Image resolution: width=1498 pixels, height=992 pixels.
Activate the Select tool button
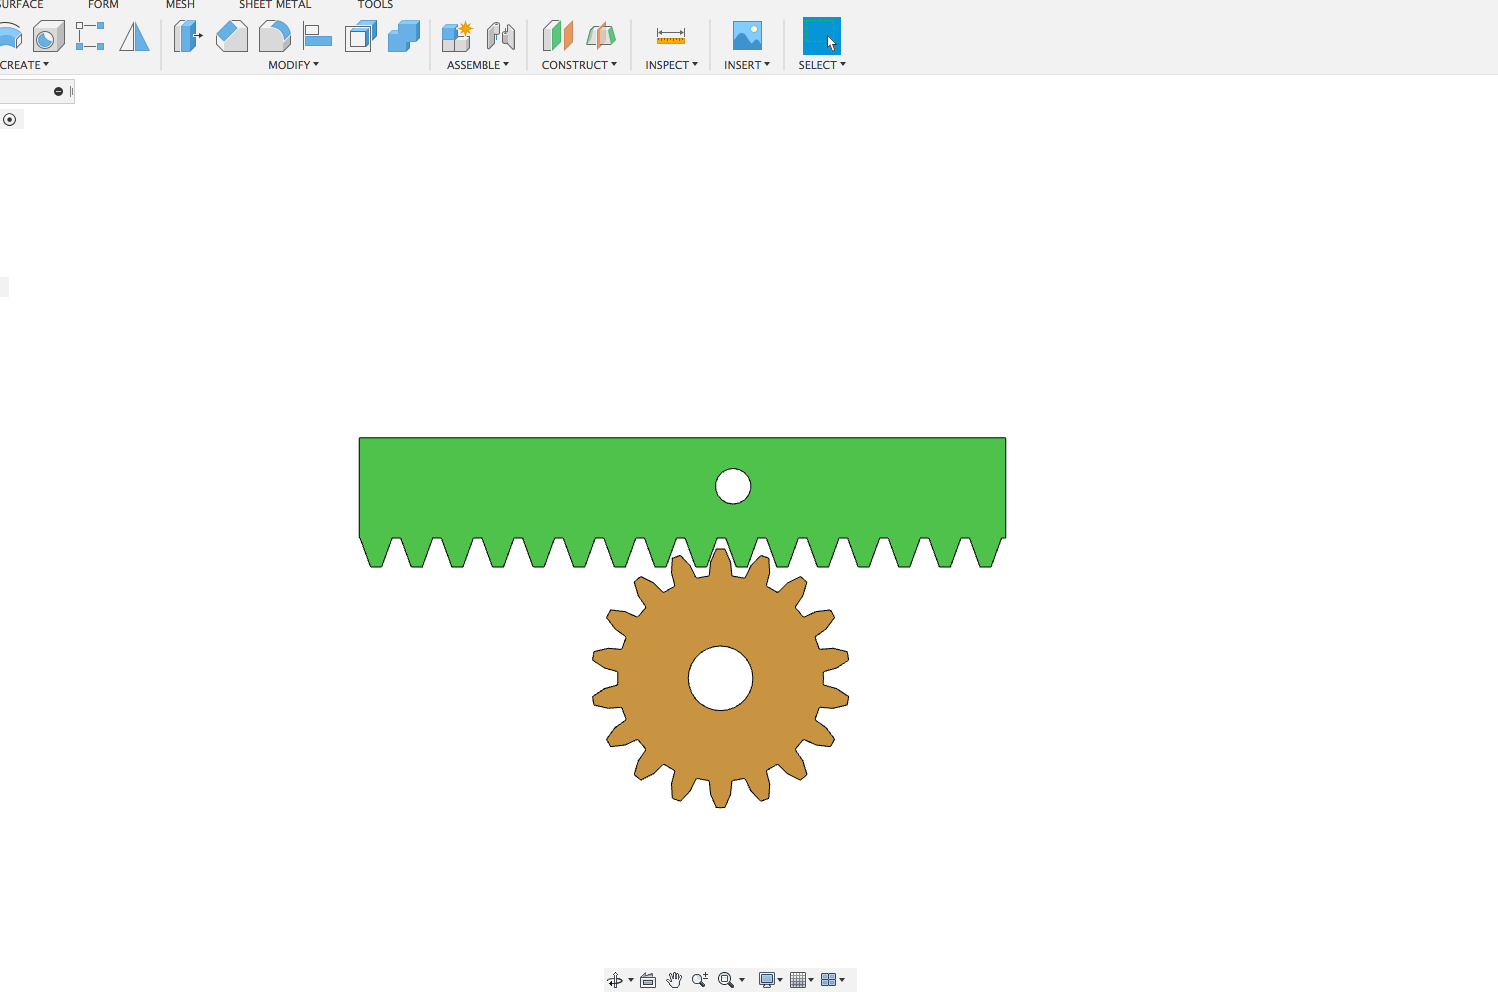click(x=821, y=37)
